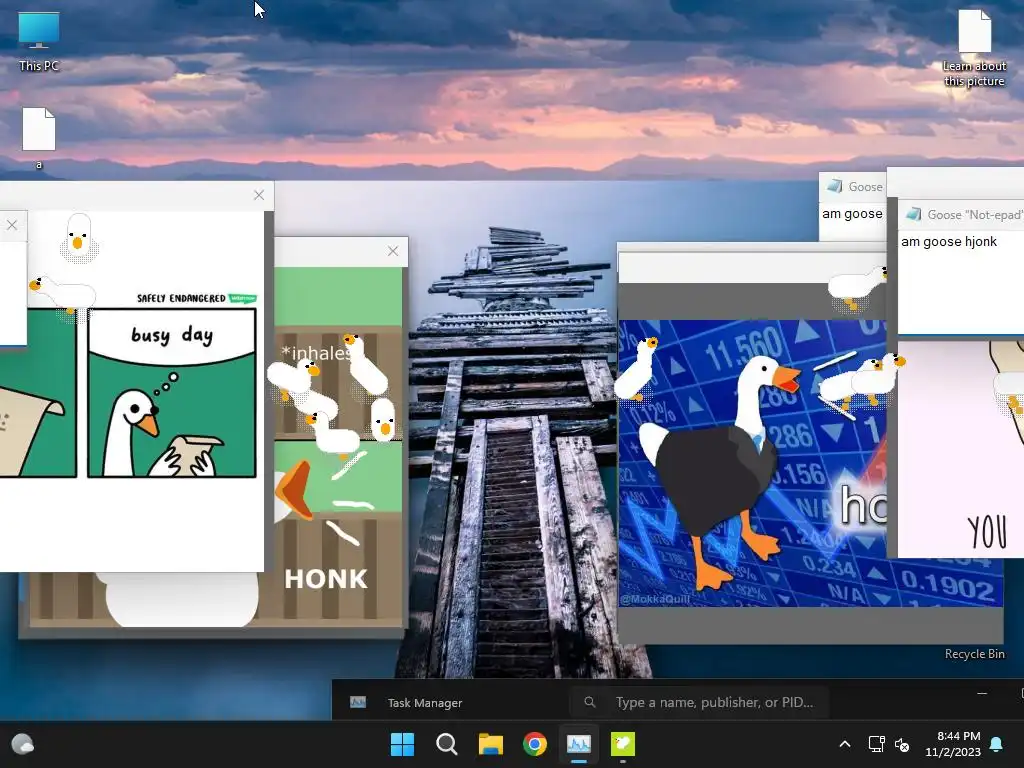Image resolution: width=1024 pixels, height=768 pixels.
Task: Click the "YOU" meme image at the right
Action: pos(961,449)
